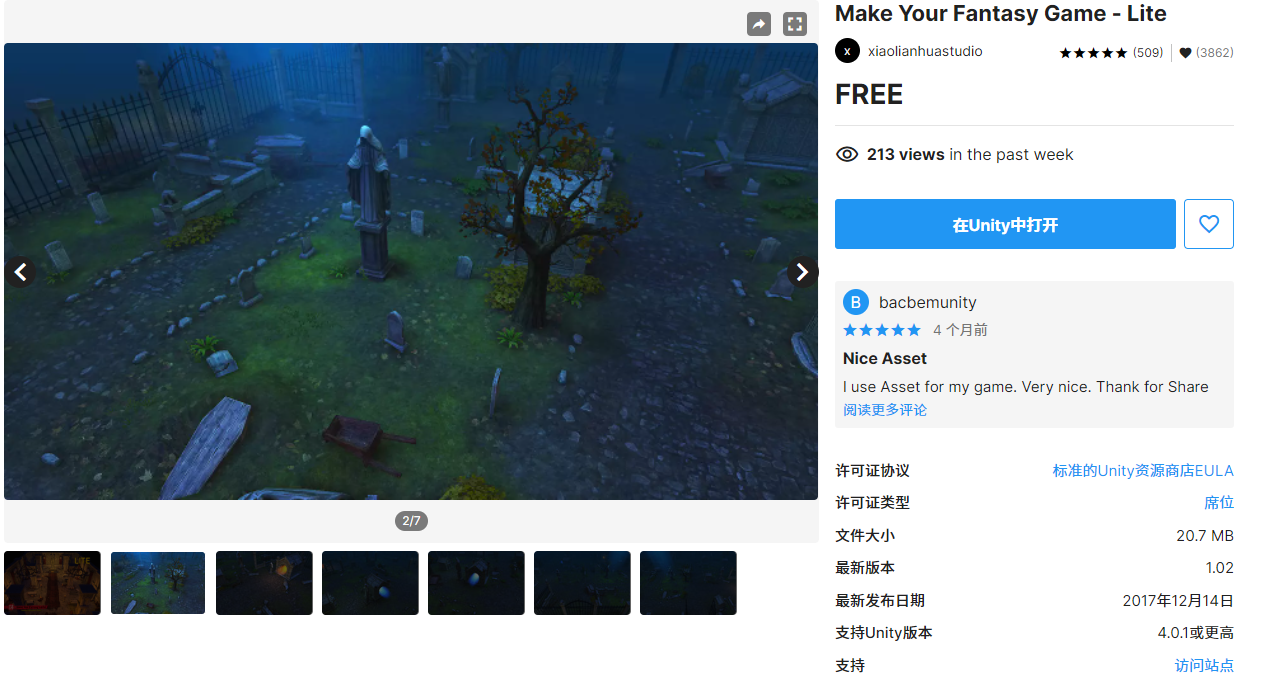Select the first thumbnail with the red interior scene
This screenshot has width=1277, height=687.
(52, 583)
